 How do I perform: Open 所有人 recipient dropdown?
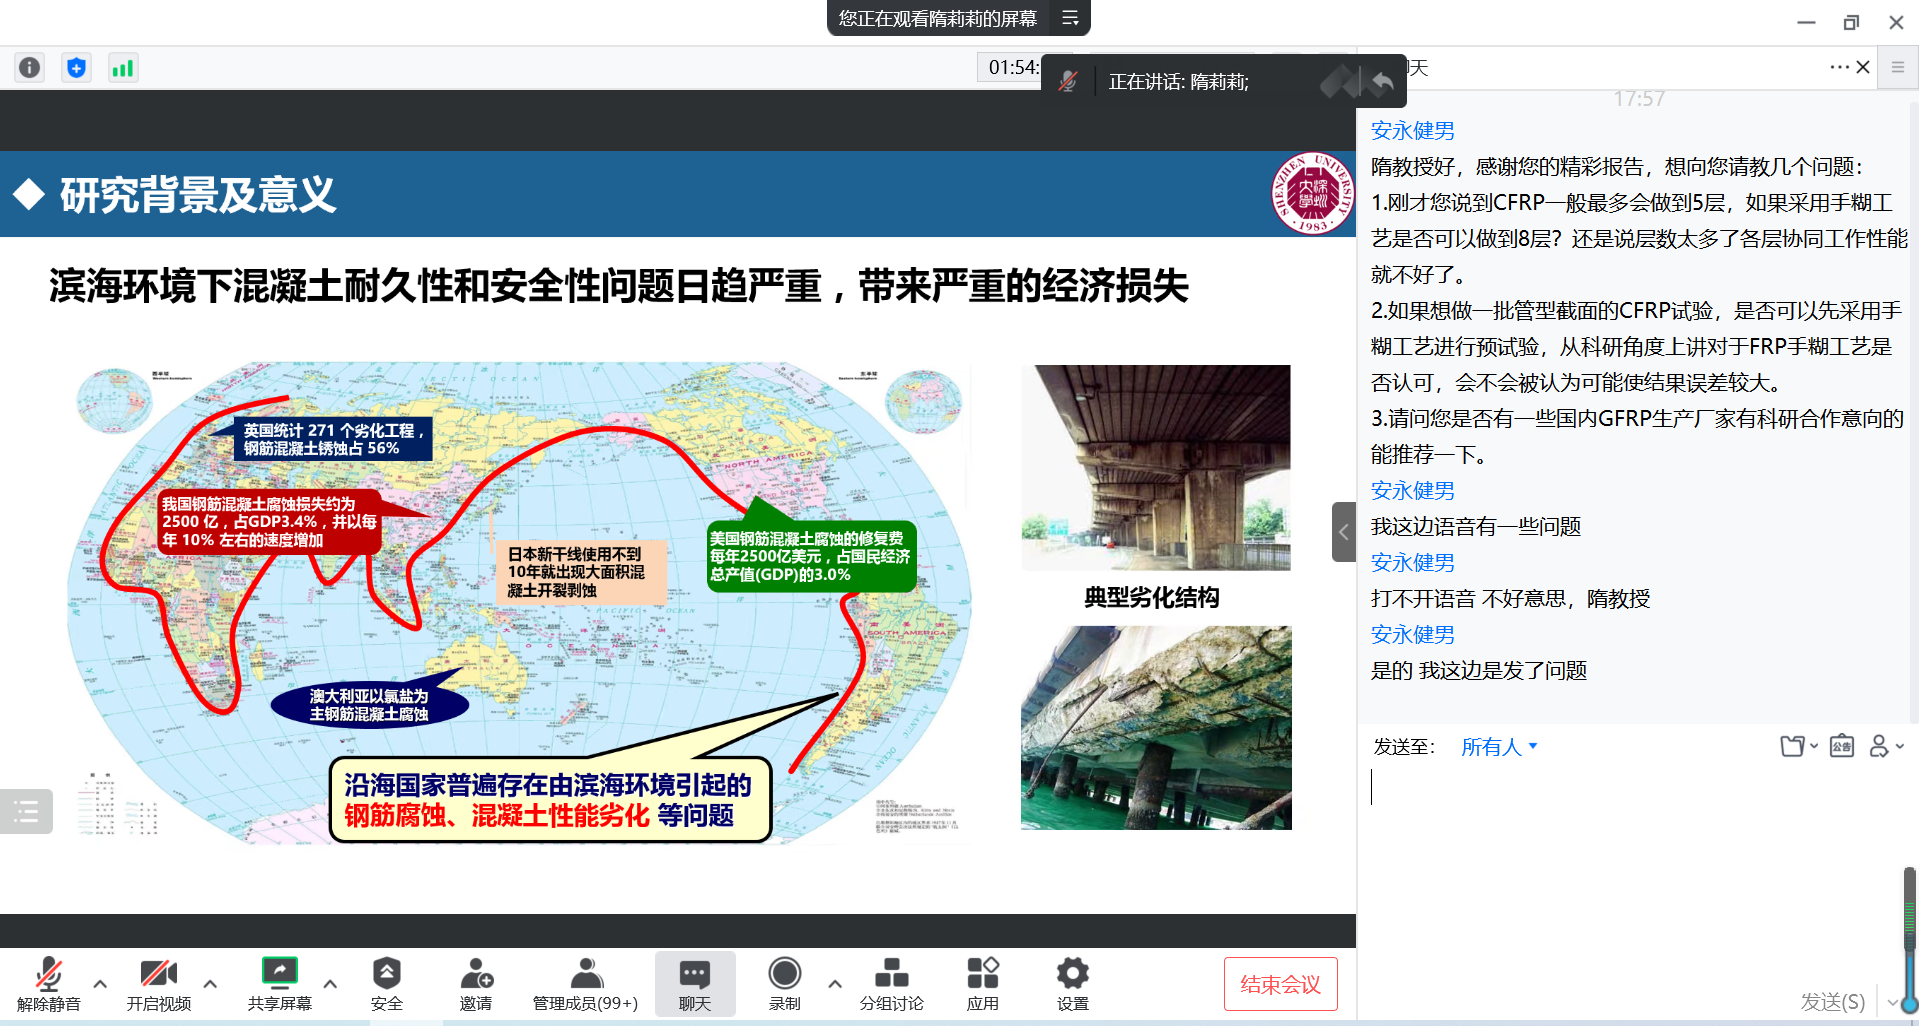coord(1498,747)
